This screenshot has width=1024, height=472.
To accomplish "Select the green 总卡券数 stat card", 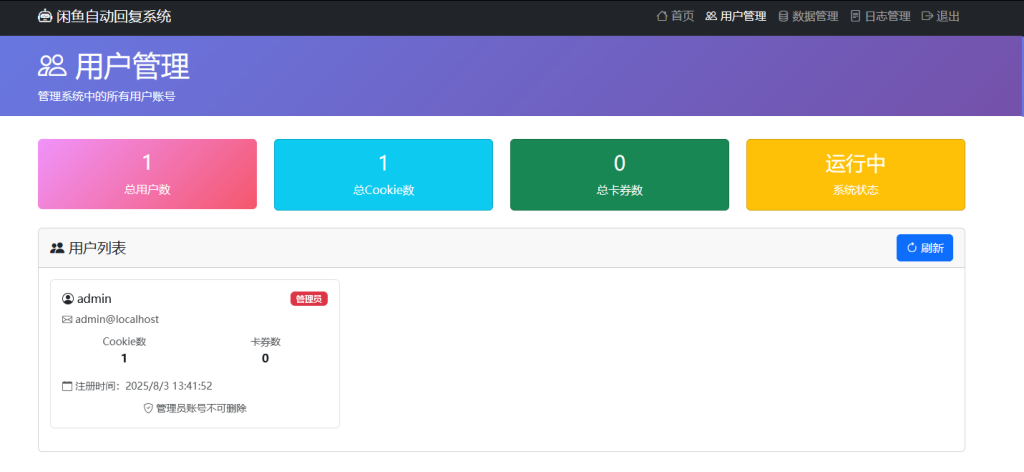I will coord(619,174).
